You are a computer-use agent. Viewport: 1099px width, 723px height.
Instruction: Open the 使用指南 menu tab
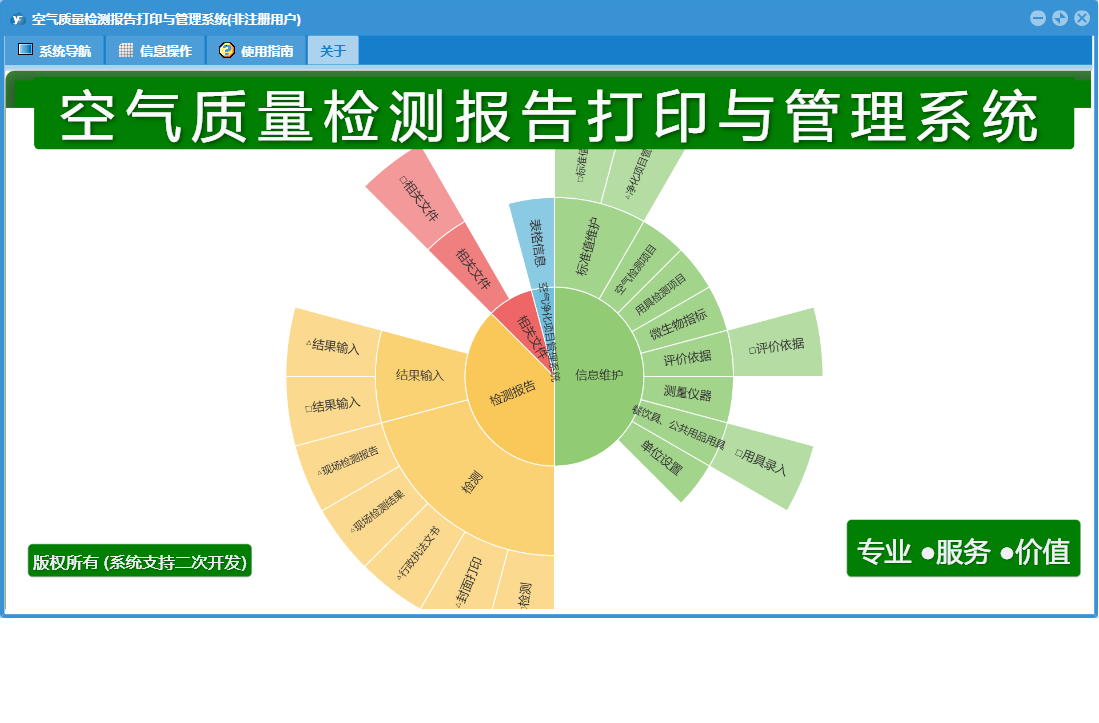tap(257, 50)
